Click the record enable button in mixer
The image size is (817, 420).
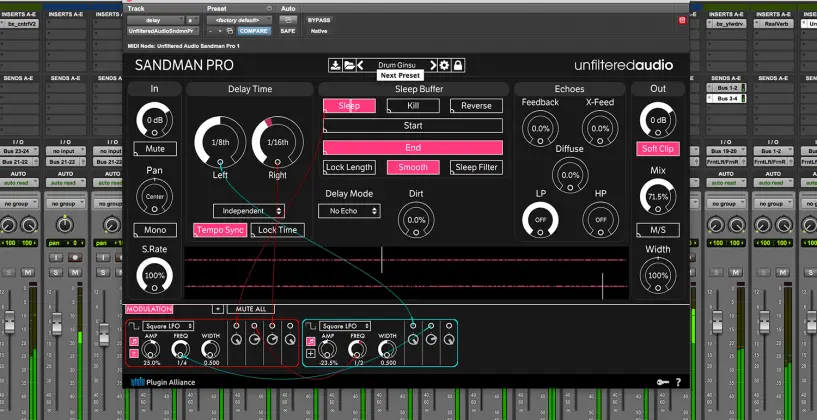[x=76, y=257]
